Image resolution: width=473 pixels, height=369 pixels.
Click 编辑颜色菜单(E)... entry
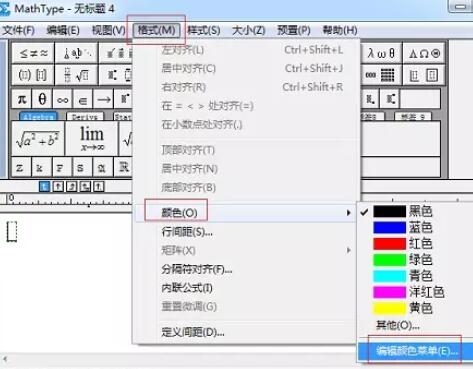pyautogui.click(x=416, y=351)
